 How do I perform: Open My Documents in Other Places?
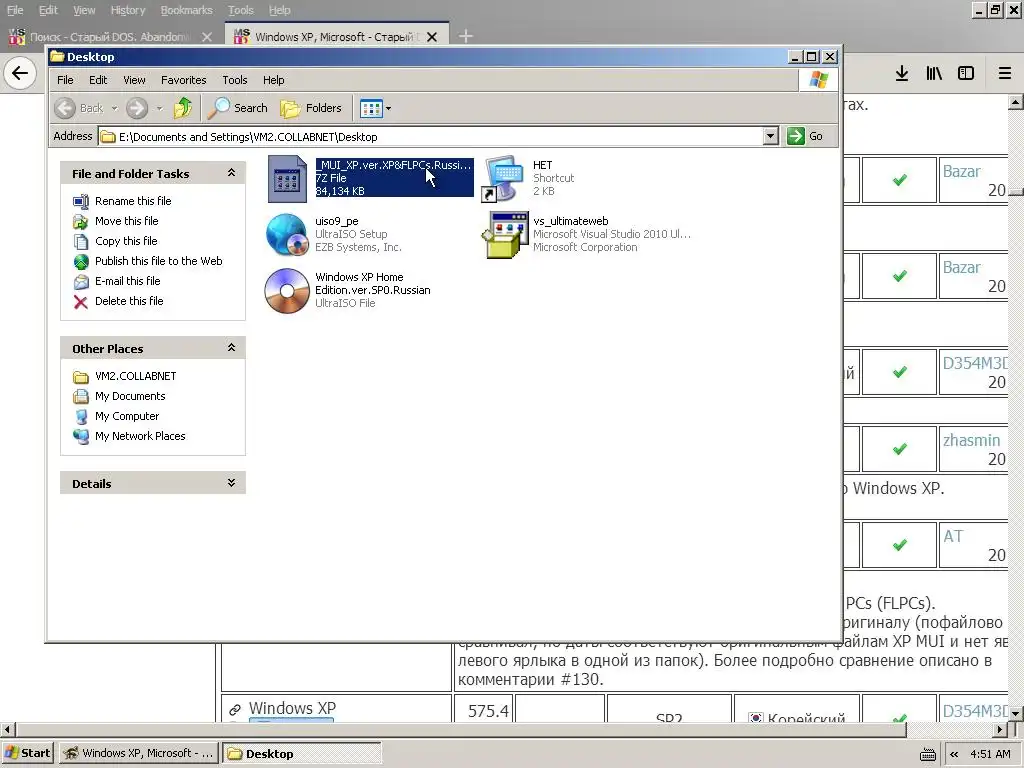[130, 396]
